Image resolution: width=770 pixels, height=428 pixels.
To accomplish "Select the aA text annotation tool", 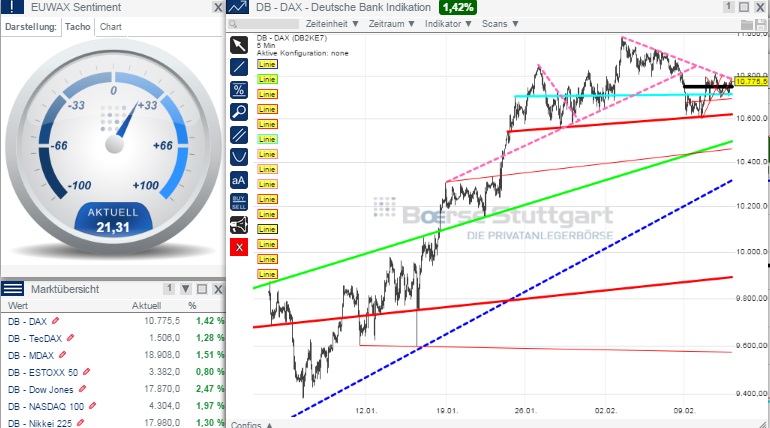I will point(239,180).
